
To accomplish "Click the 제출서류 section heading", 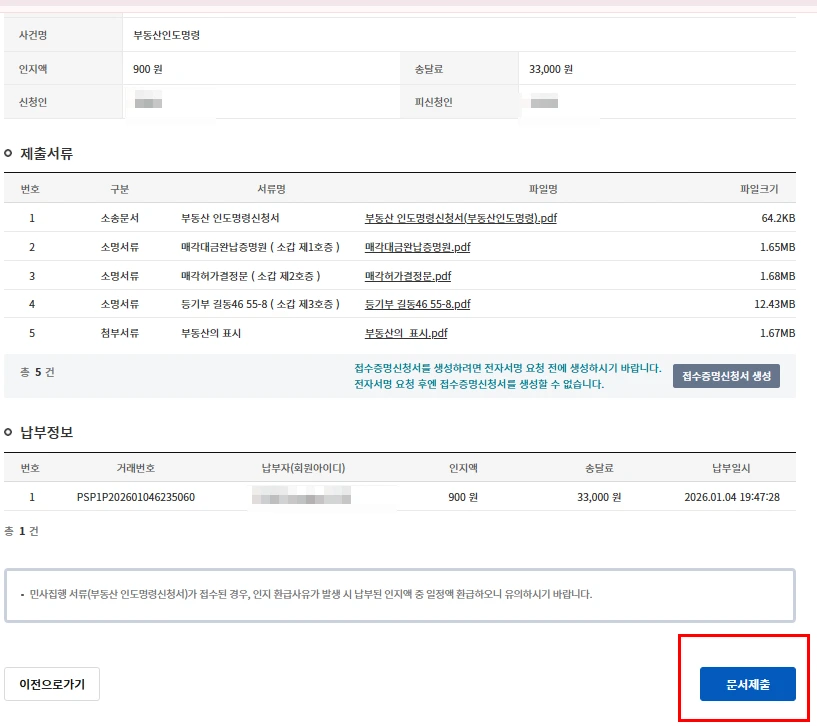I will tap(46, 153).
